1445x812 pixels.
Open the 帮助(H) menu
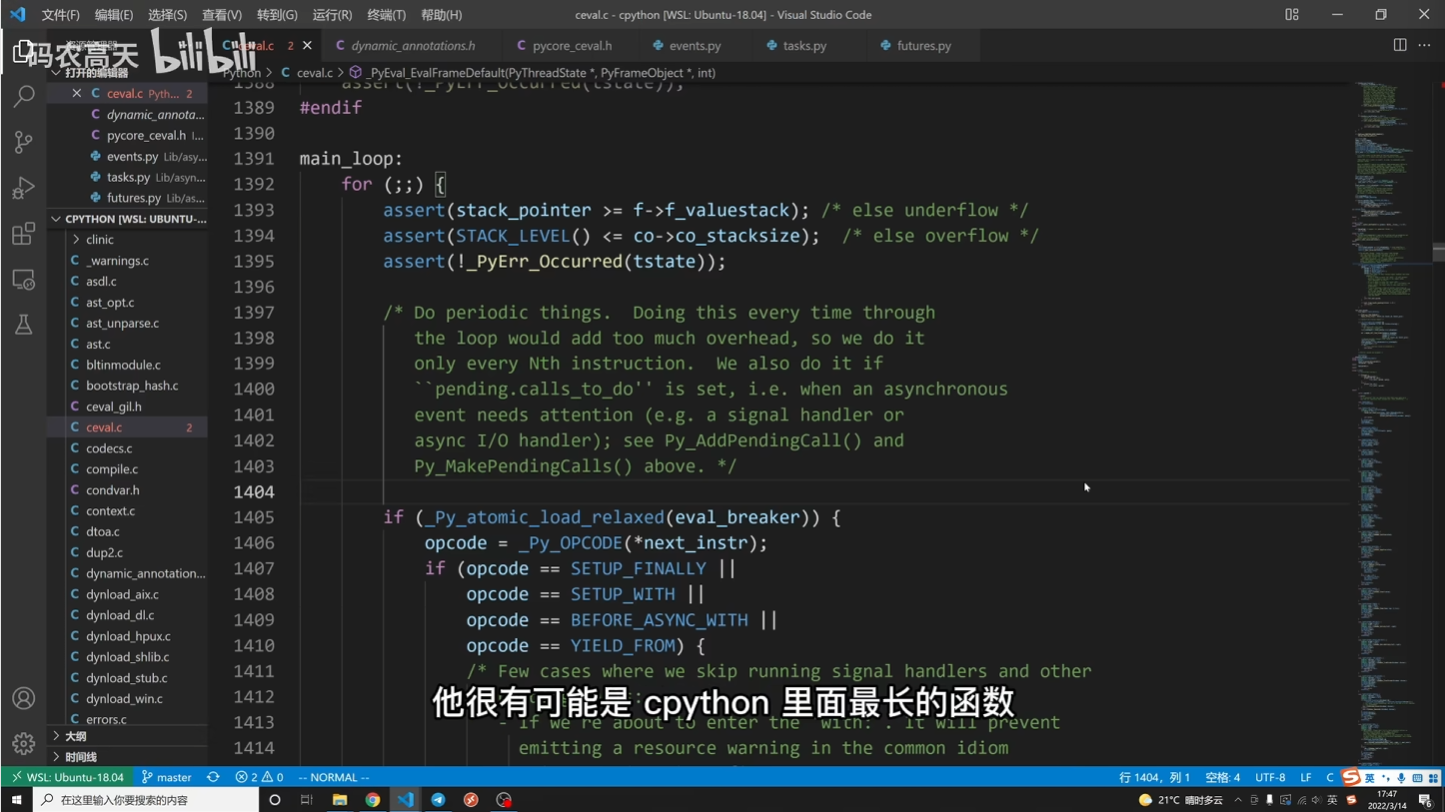coord(441,15)
